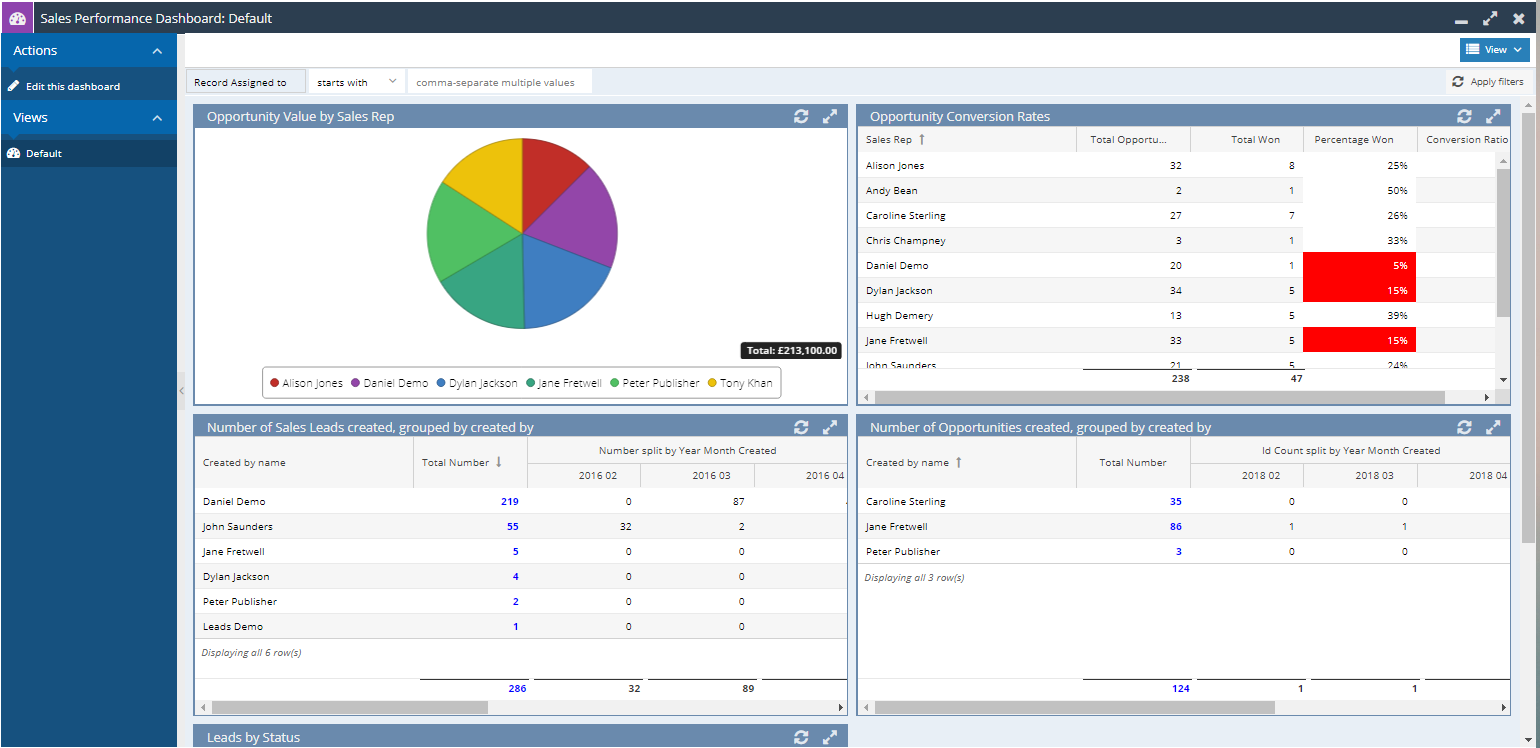Focus the comma-separate multiple values filter field

point(499,82)
